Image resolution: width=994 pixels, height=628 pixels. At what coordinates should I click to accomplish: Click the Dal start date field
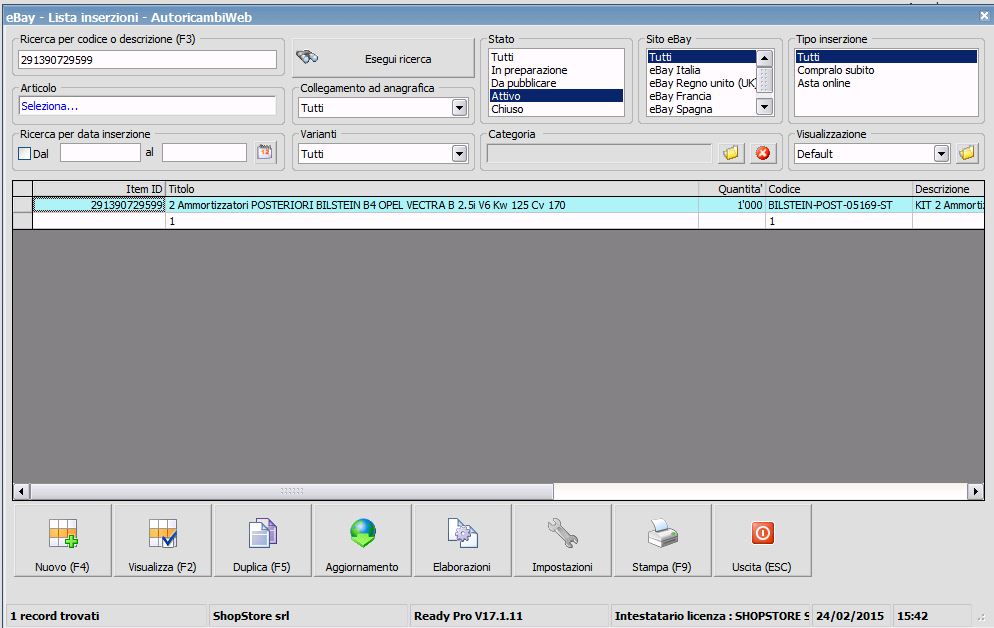pyautogui.click(x=100, y=153)
